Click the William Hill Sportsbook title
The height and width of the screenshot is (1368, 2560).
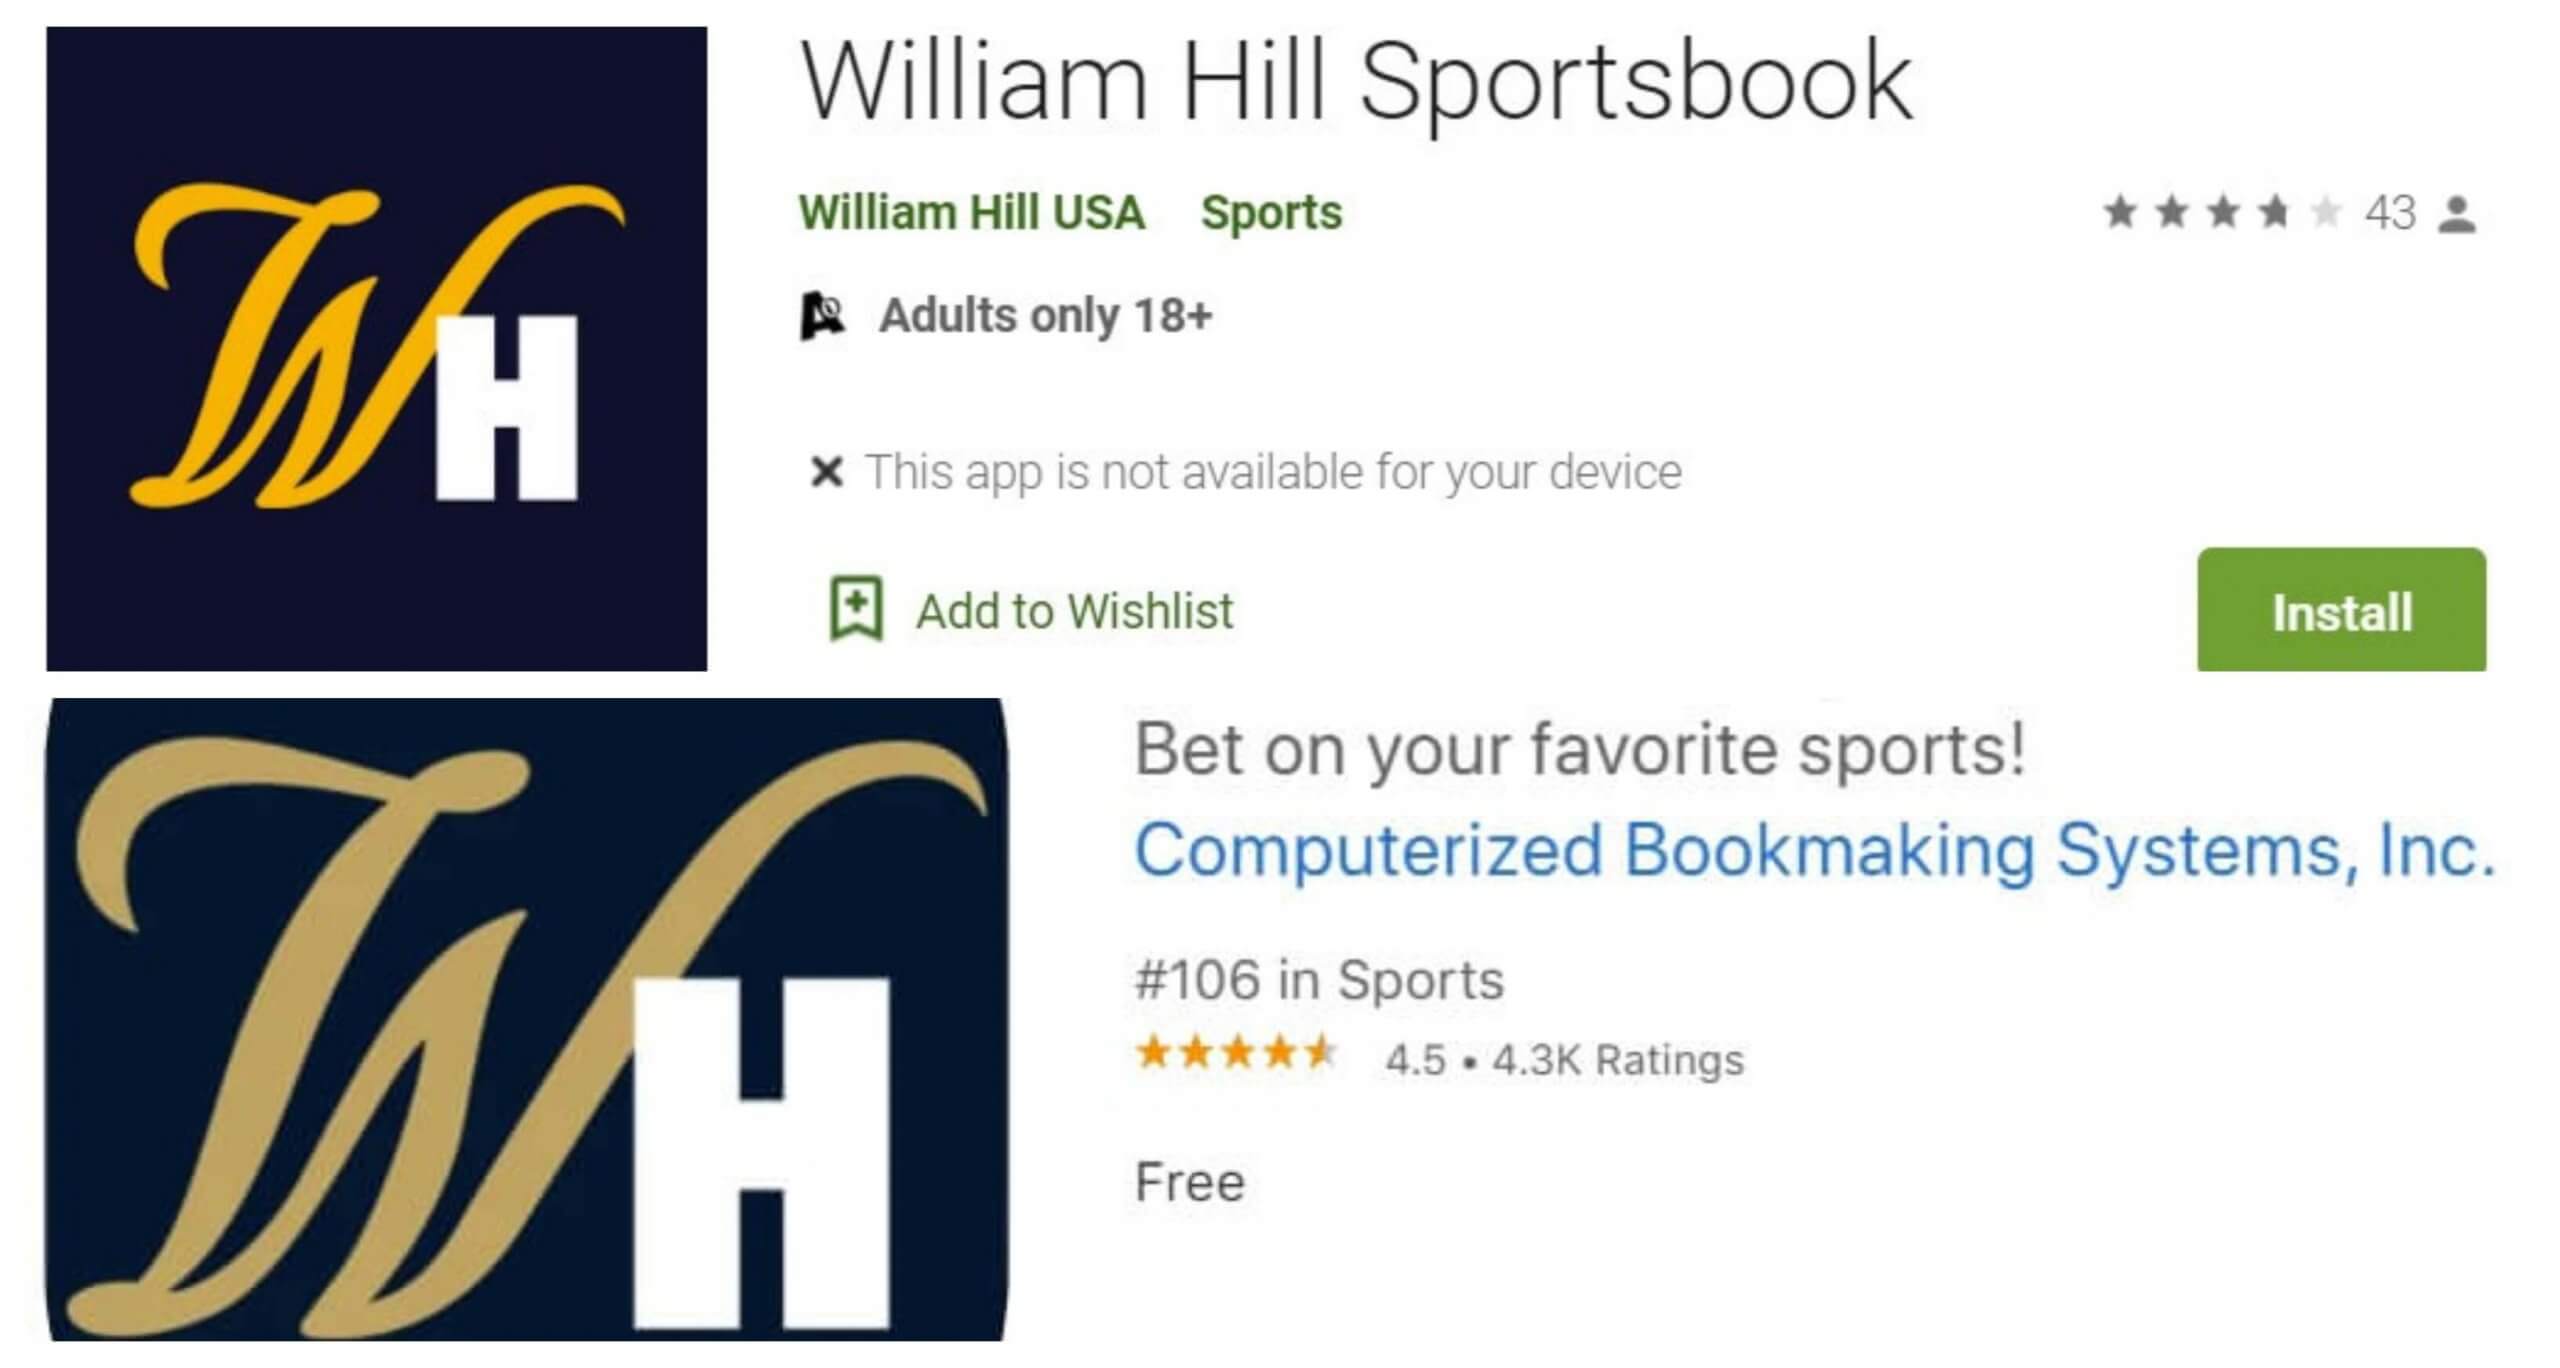point(1356,82)
